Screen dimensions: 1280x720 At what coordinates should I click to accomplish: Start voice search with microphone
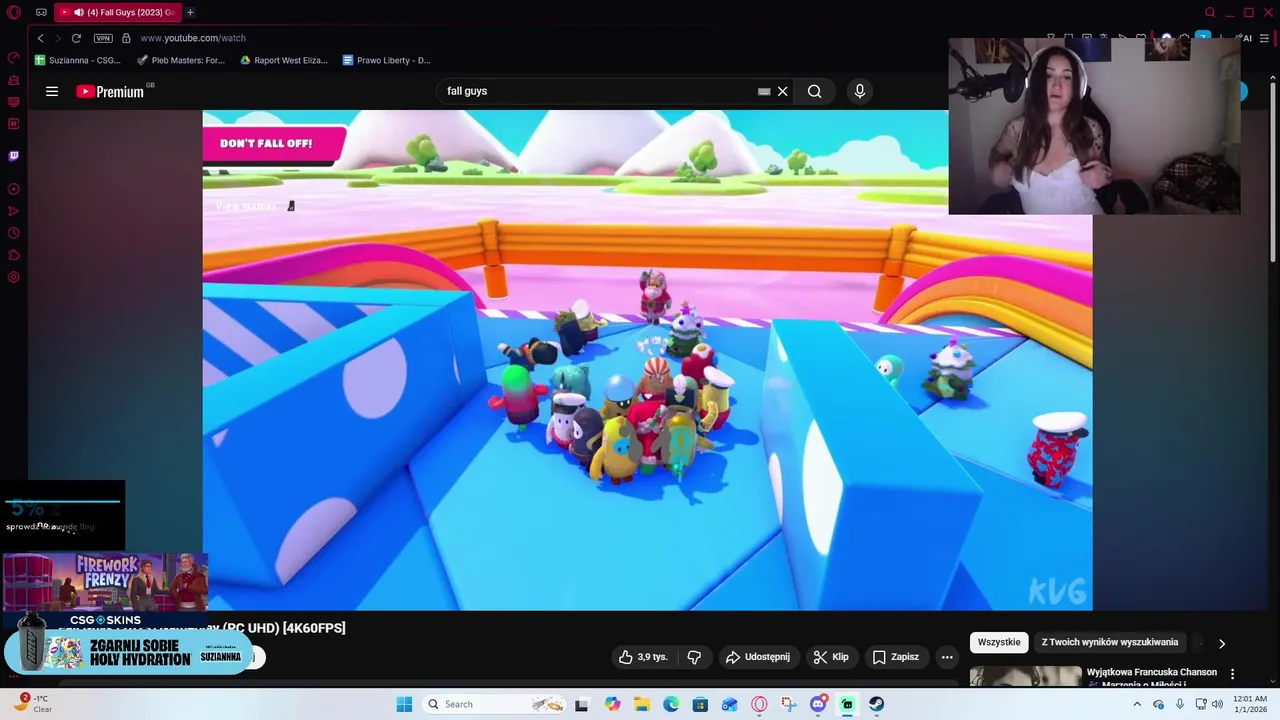point(859,91)
